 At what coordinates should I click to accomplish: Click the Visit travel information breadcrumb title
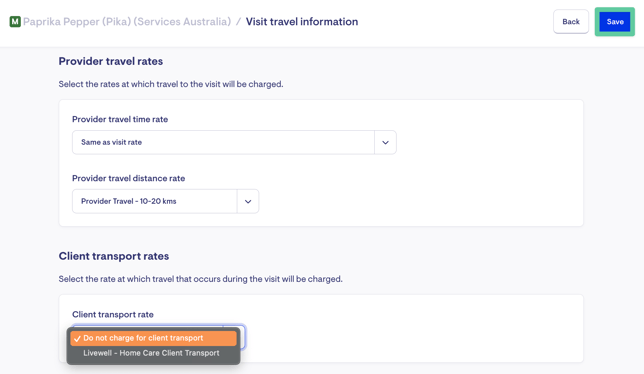tap(302, 21)
